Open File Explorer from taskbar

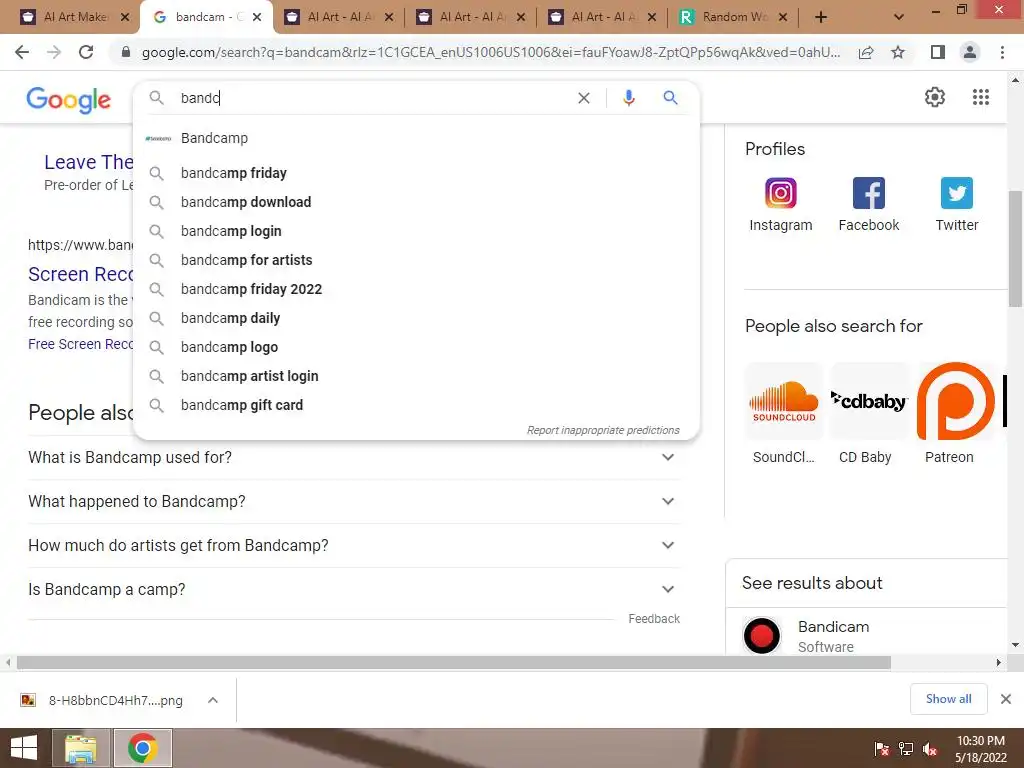point(81,748)
